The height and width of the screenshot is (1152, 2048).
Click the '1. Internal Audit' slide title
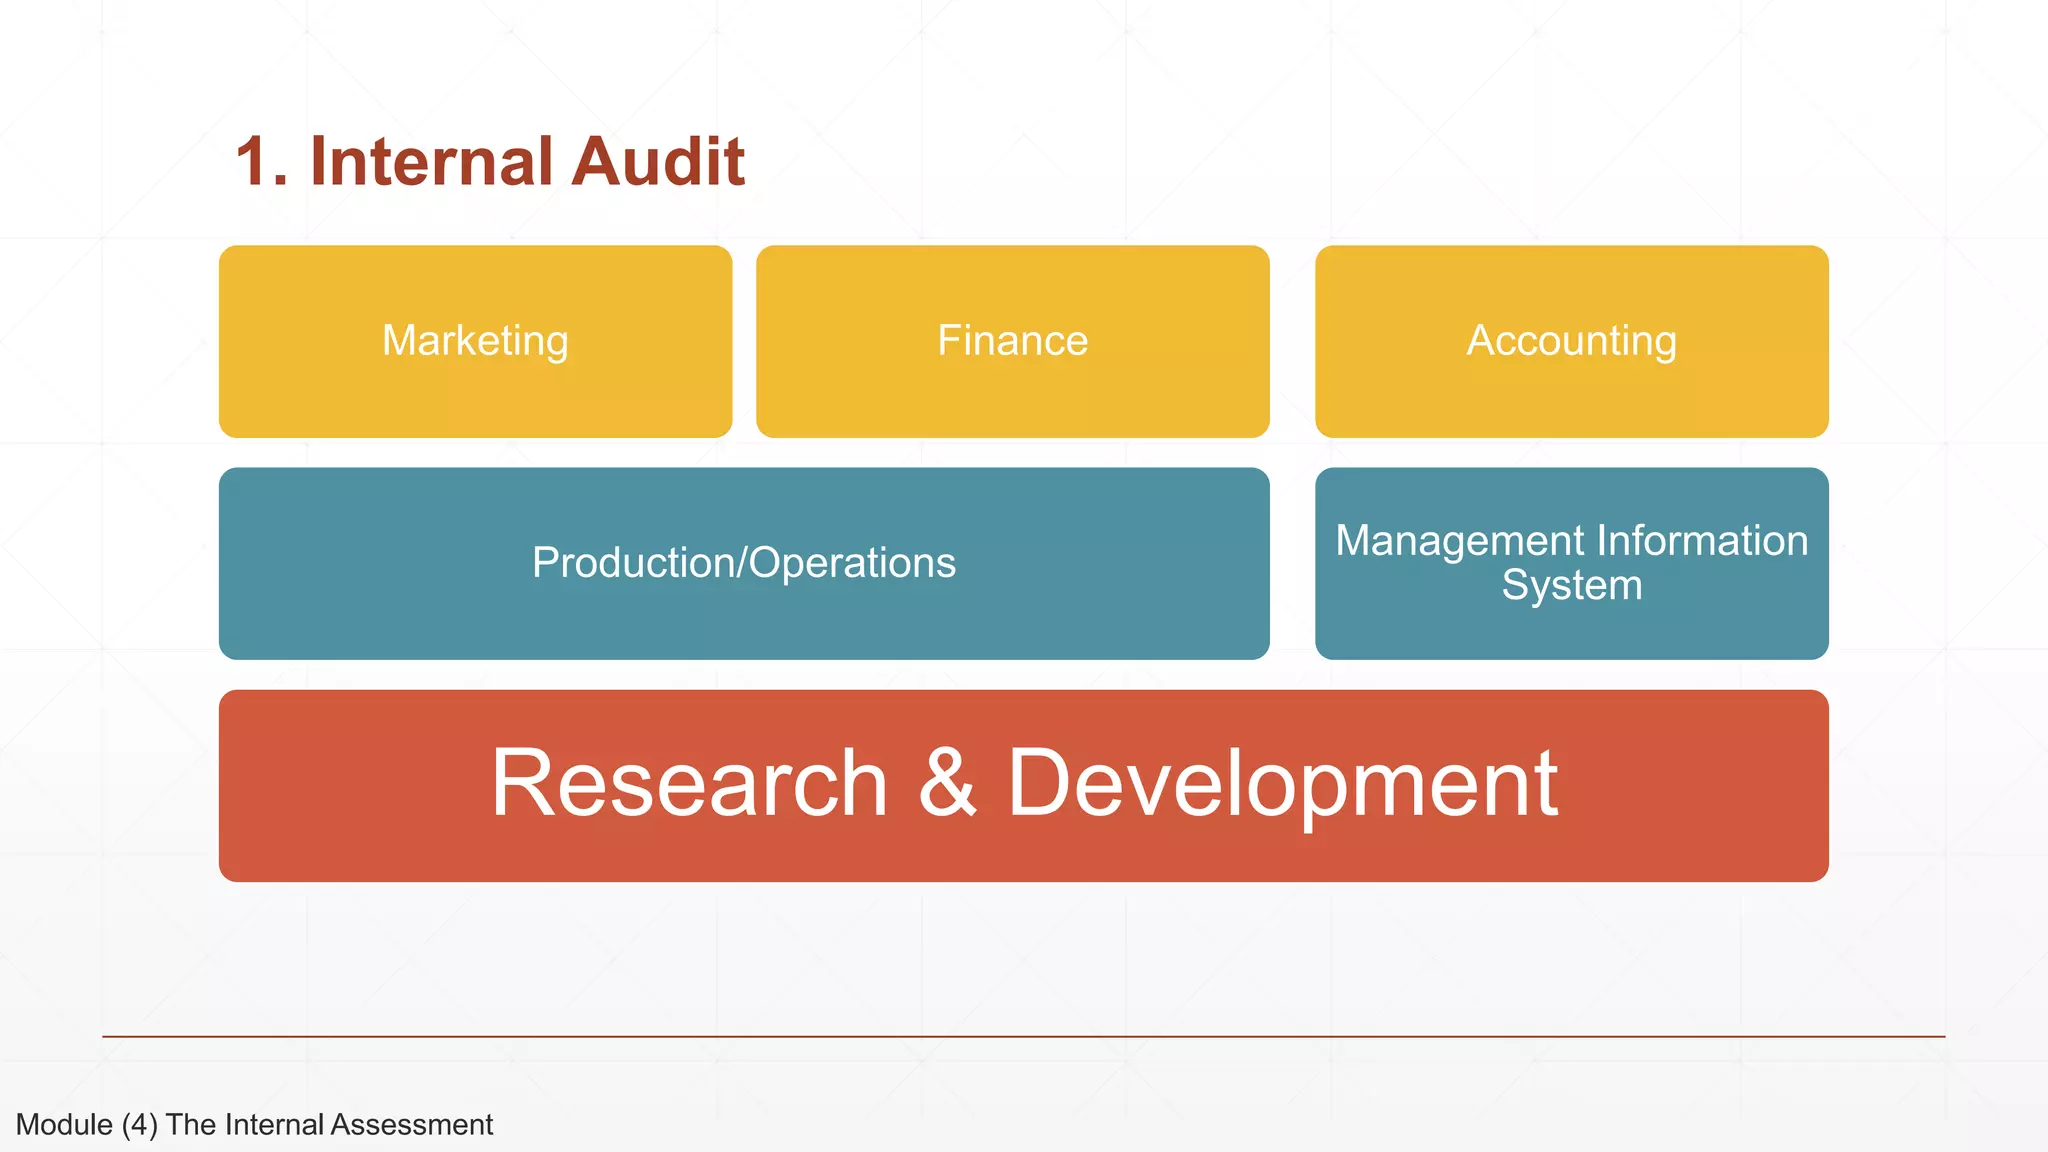[490, 161]
